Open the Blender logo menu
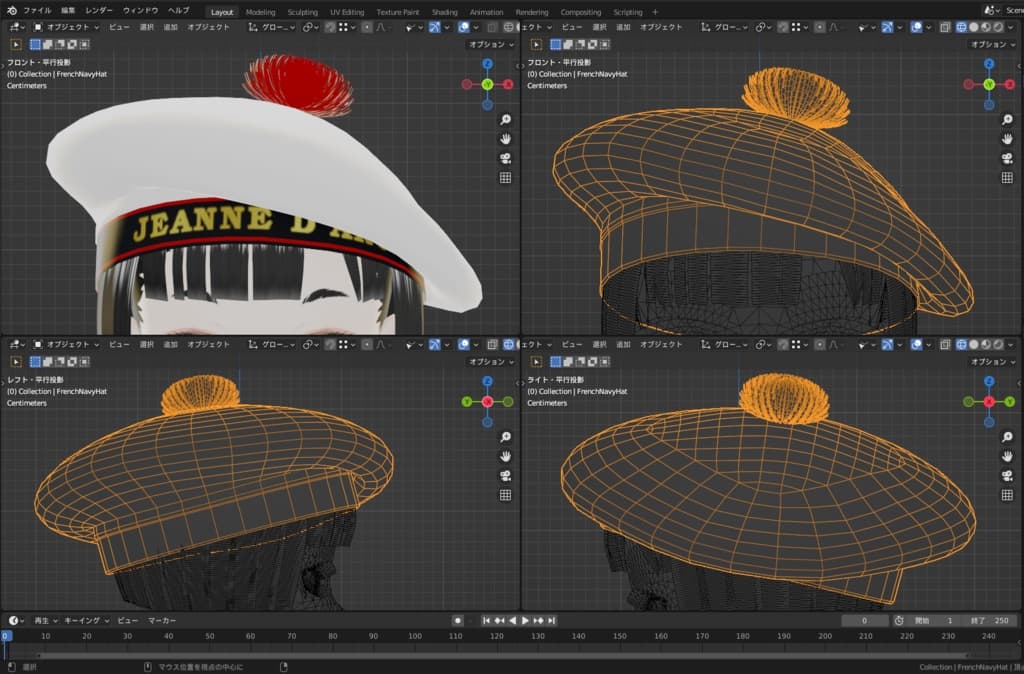 coord(11,11)
